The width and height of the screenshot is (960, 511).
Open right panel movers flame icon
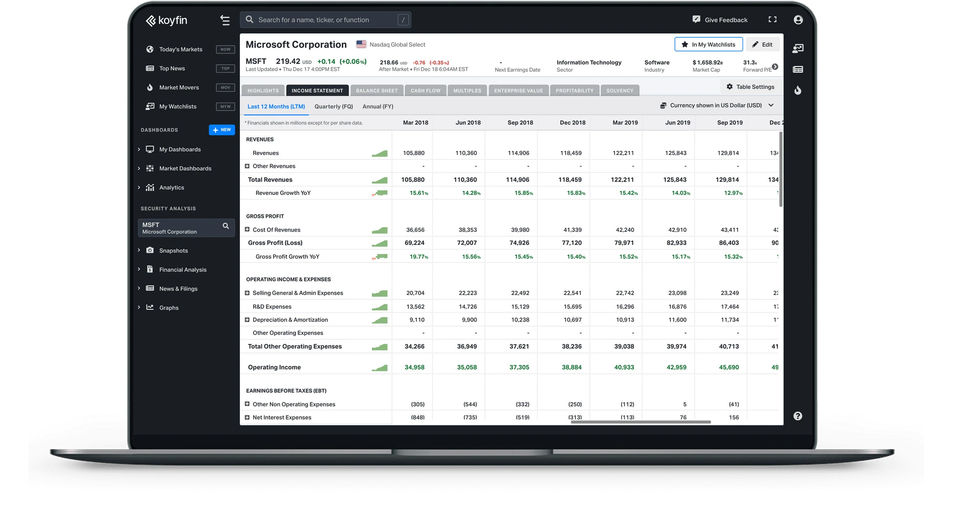tap(798, 90)
